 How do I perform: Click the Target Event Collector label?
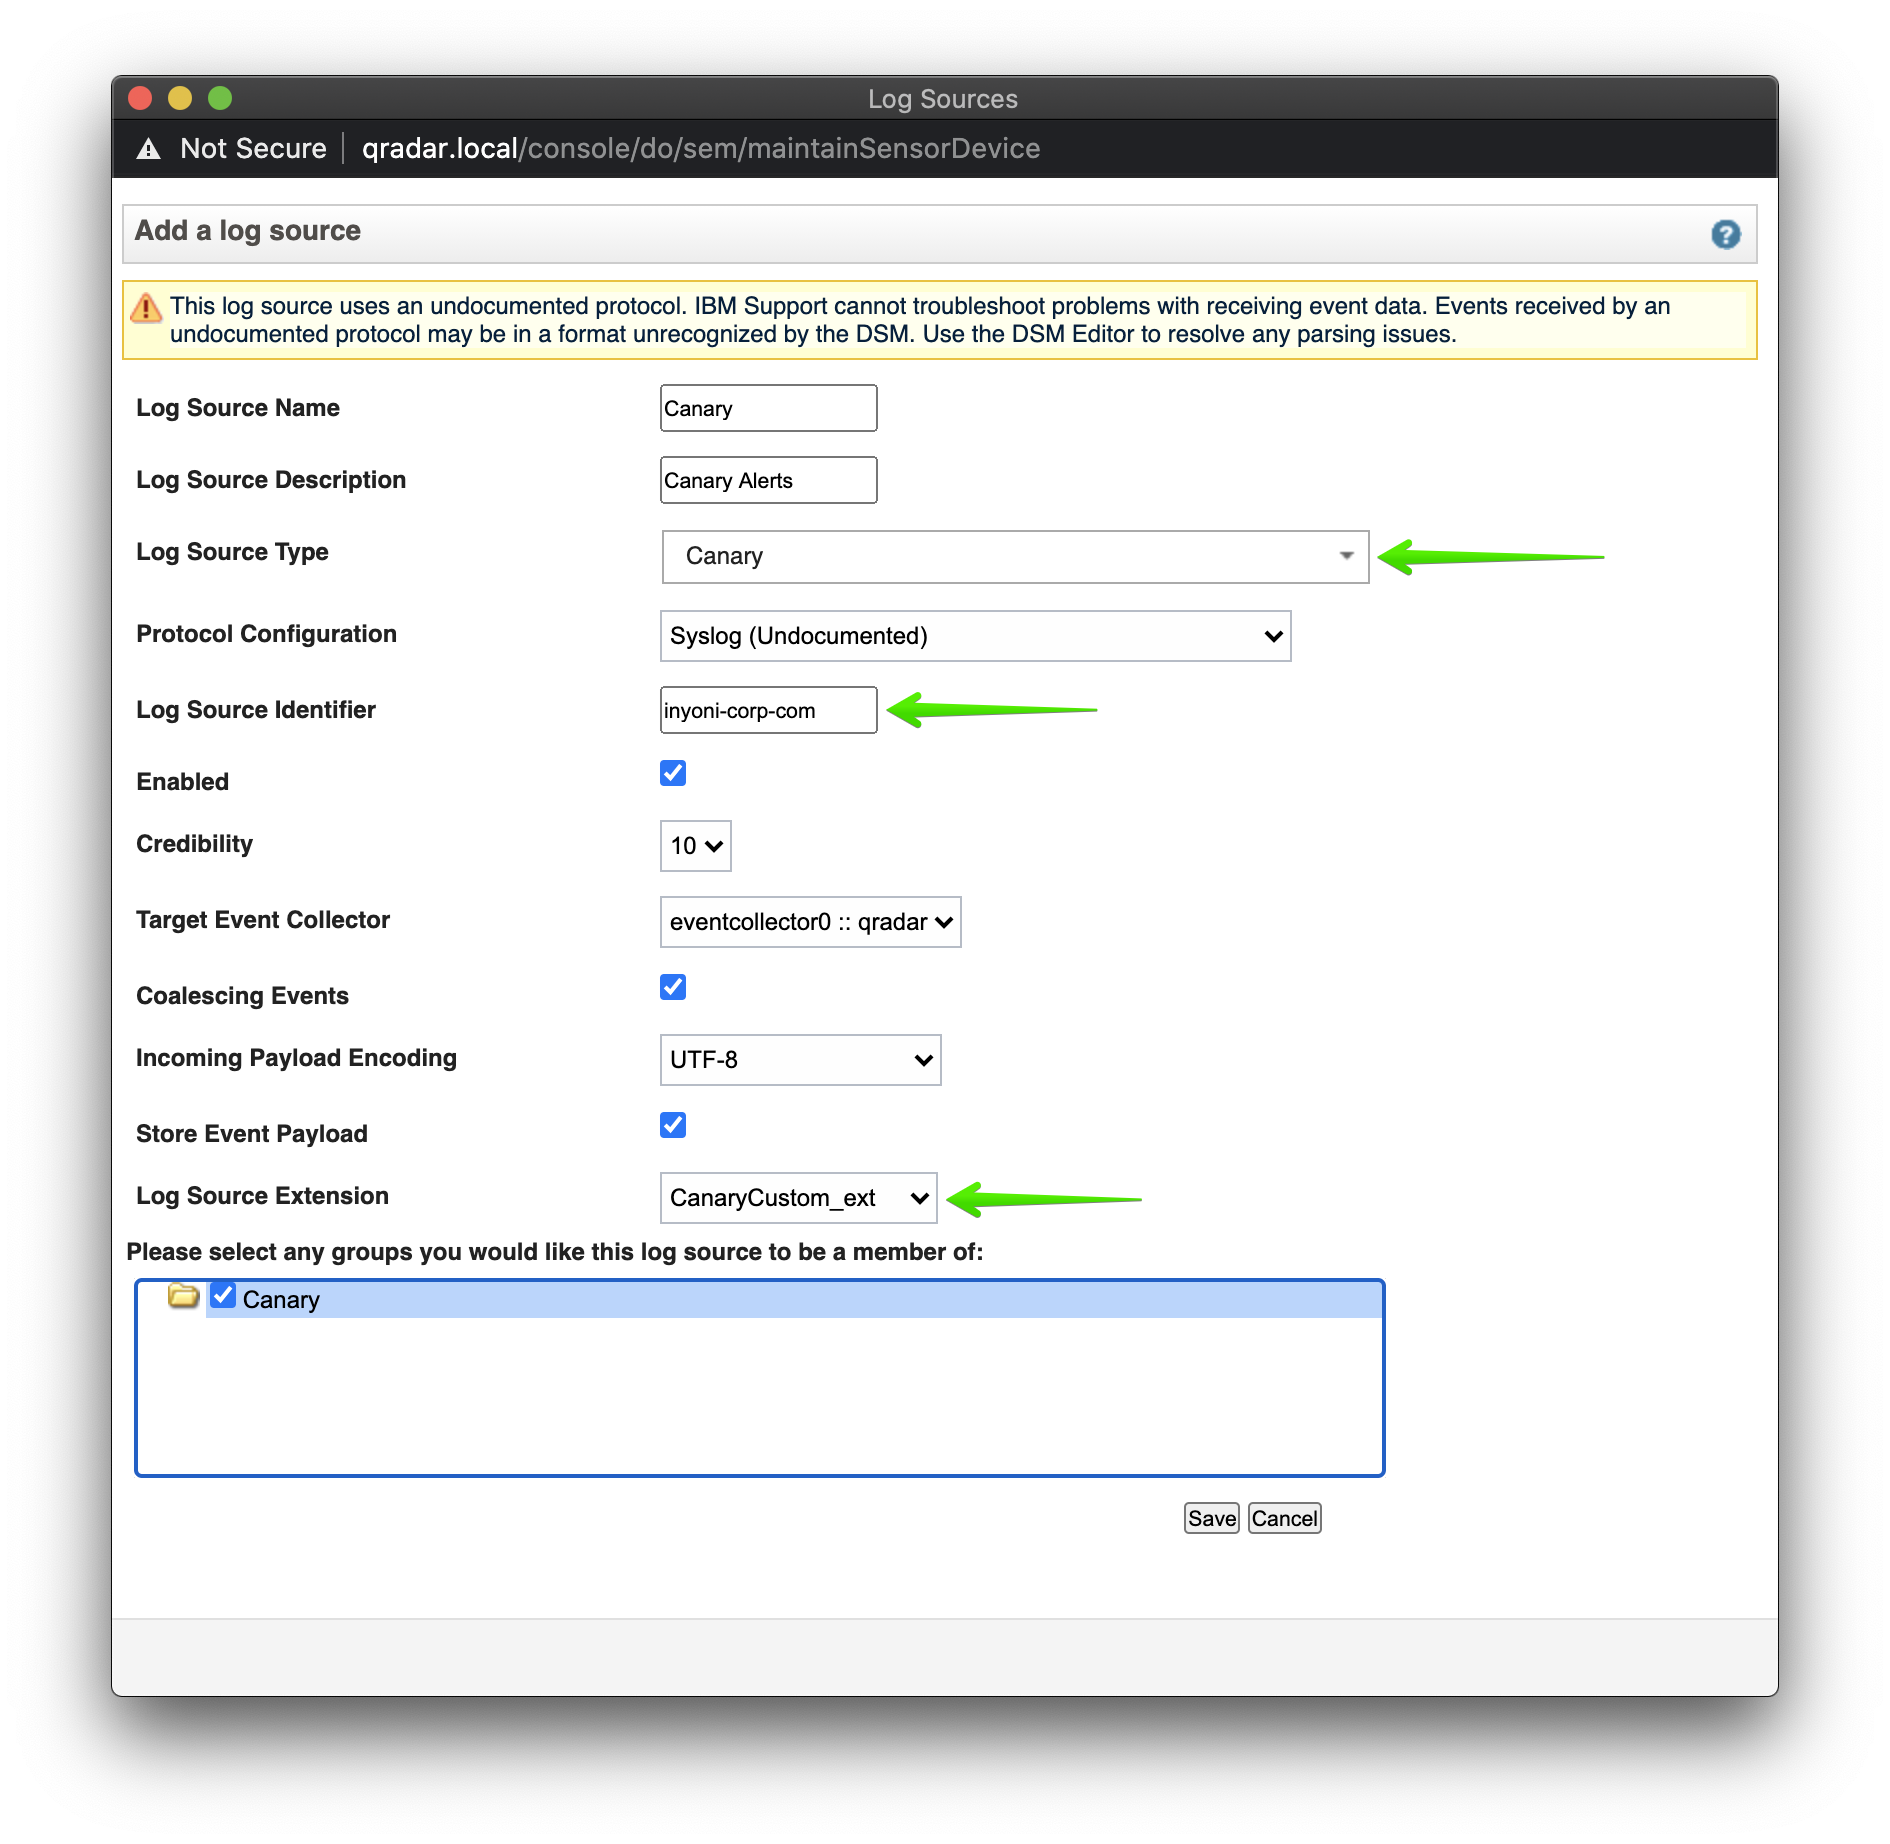263,920
